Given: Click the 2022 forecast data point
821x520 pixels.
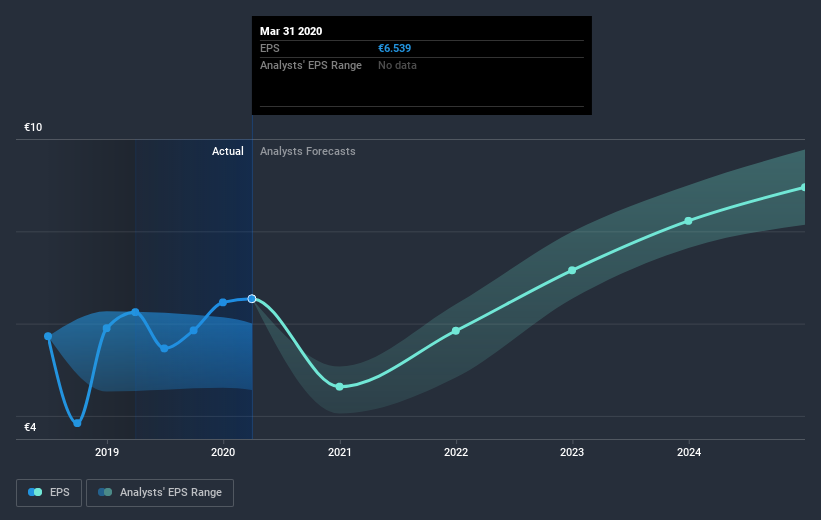Looking at the screenshot, I should point(456,331).
